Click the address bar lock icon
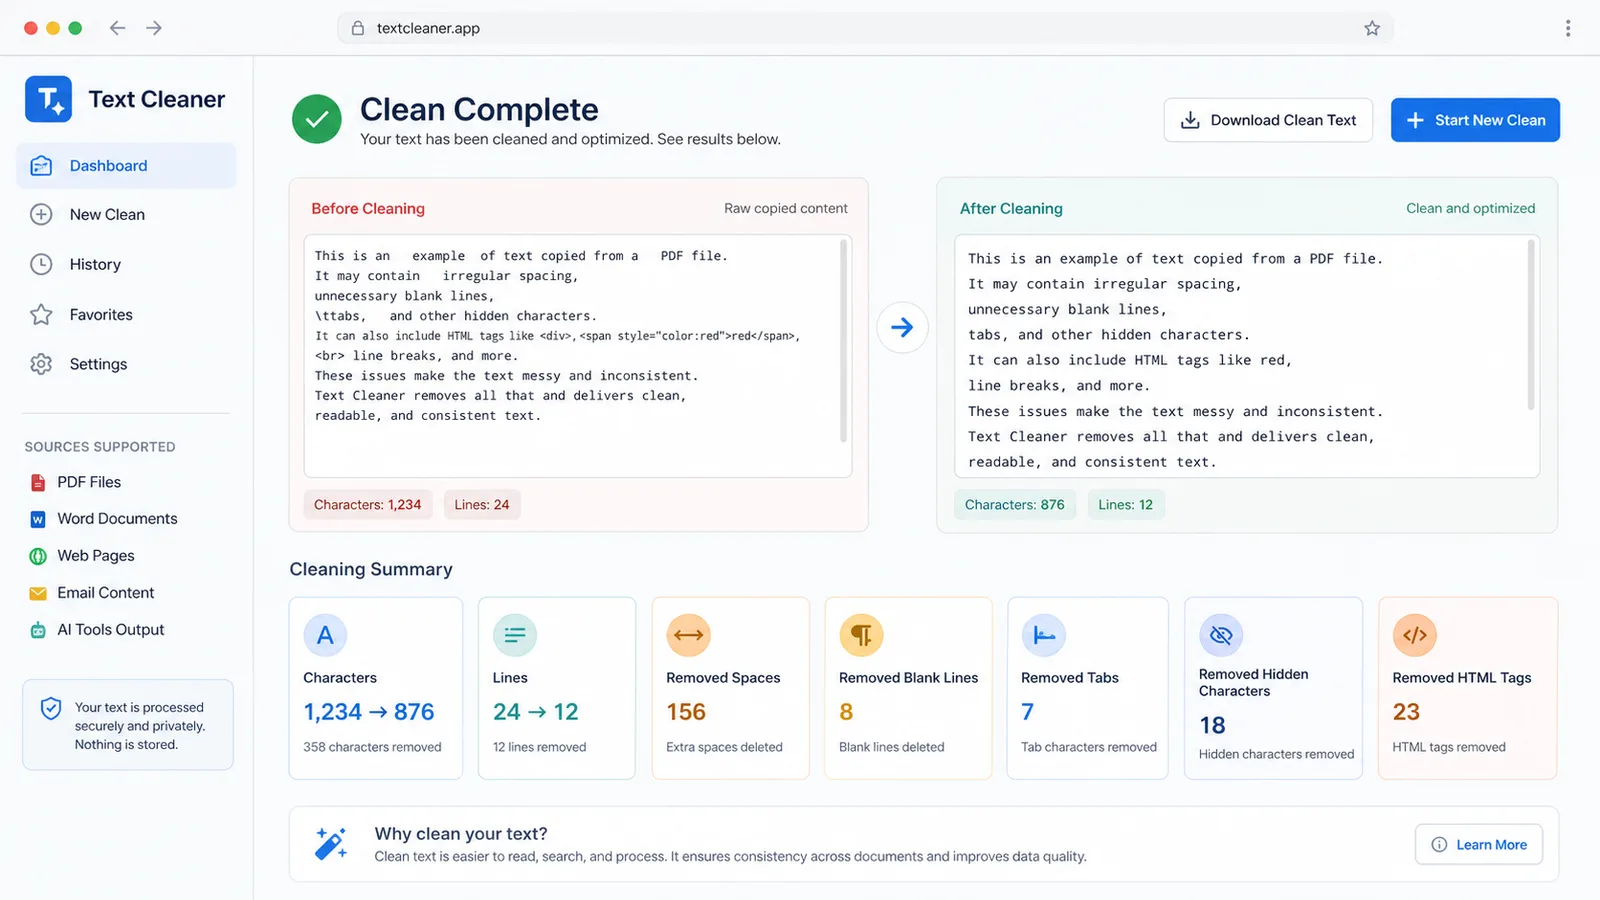Viewport: 1600px width, 900px height. [358, 28]
